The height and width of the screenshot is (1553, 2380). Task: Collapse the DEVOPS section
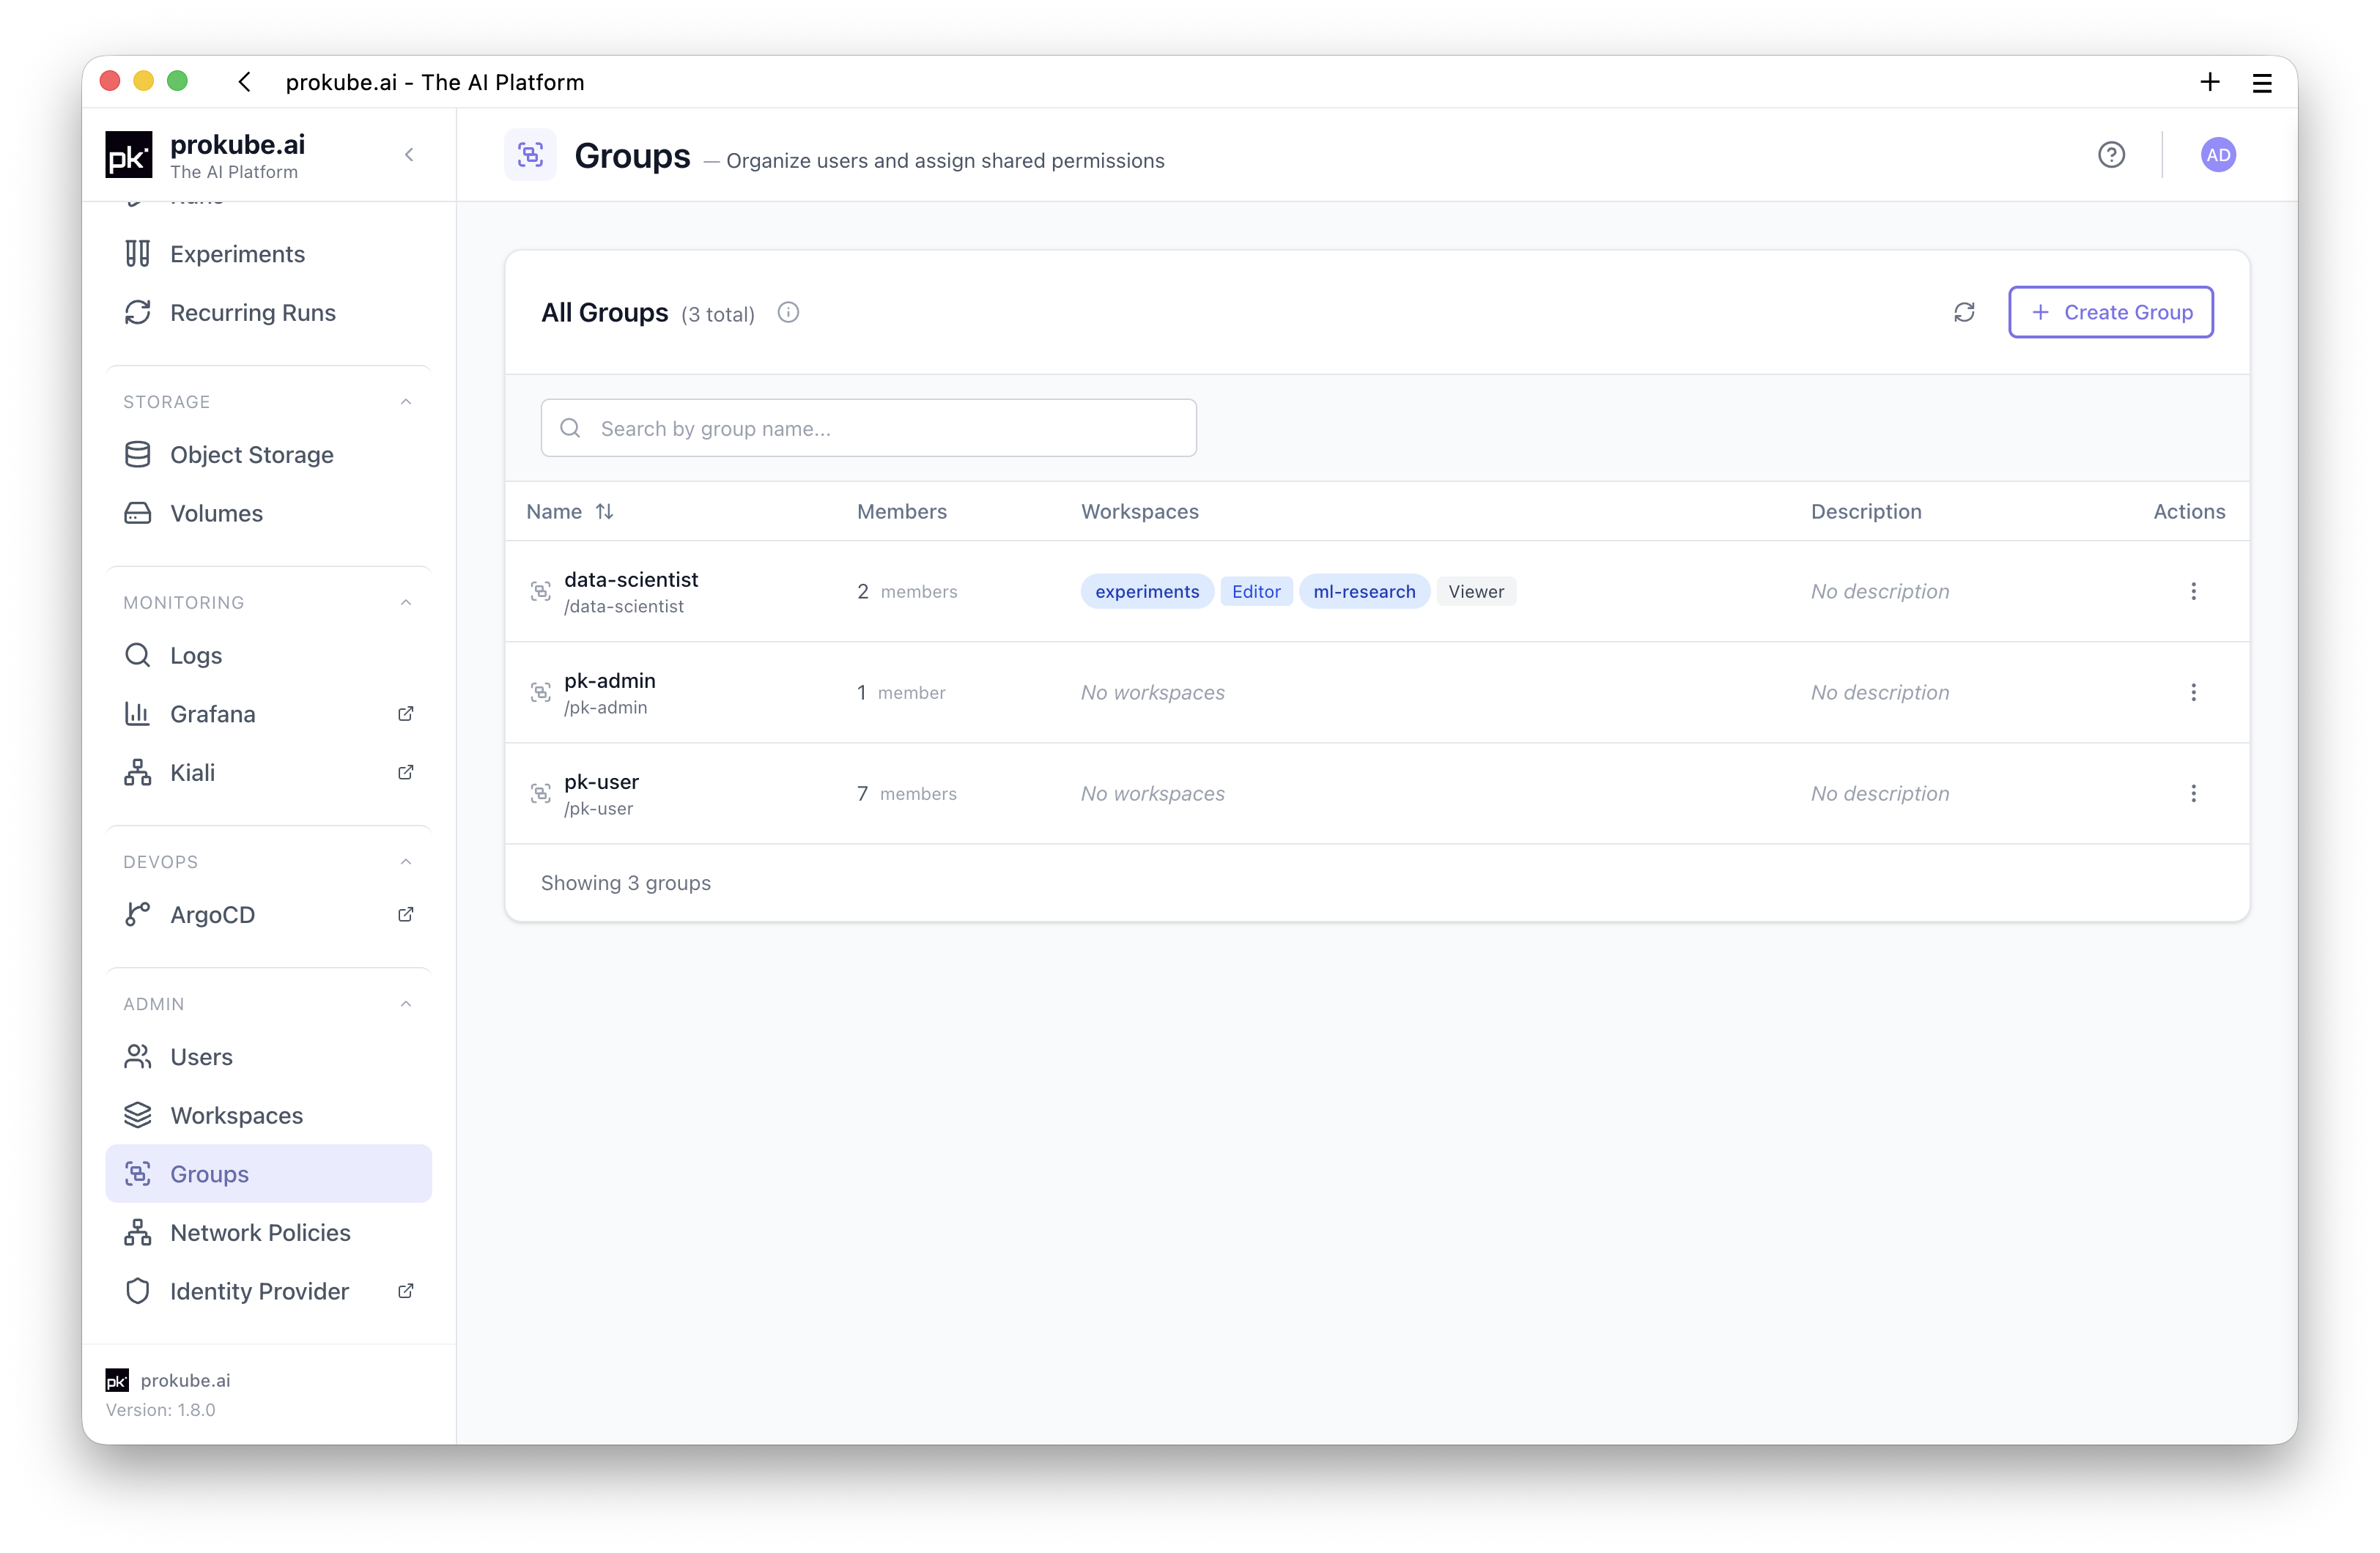[x=406, y=861]
